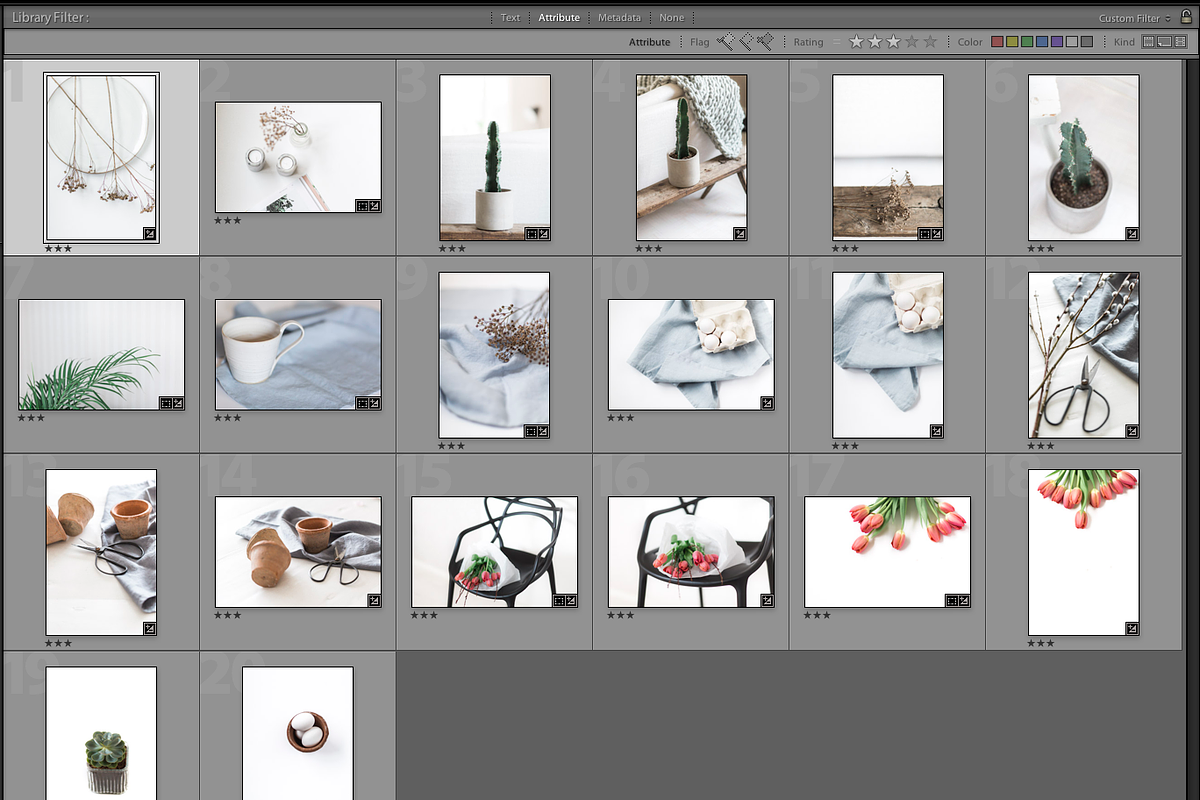
Task: Select the white mug on blue cloth thumbnail
Action: (298, 355)
